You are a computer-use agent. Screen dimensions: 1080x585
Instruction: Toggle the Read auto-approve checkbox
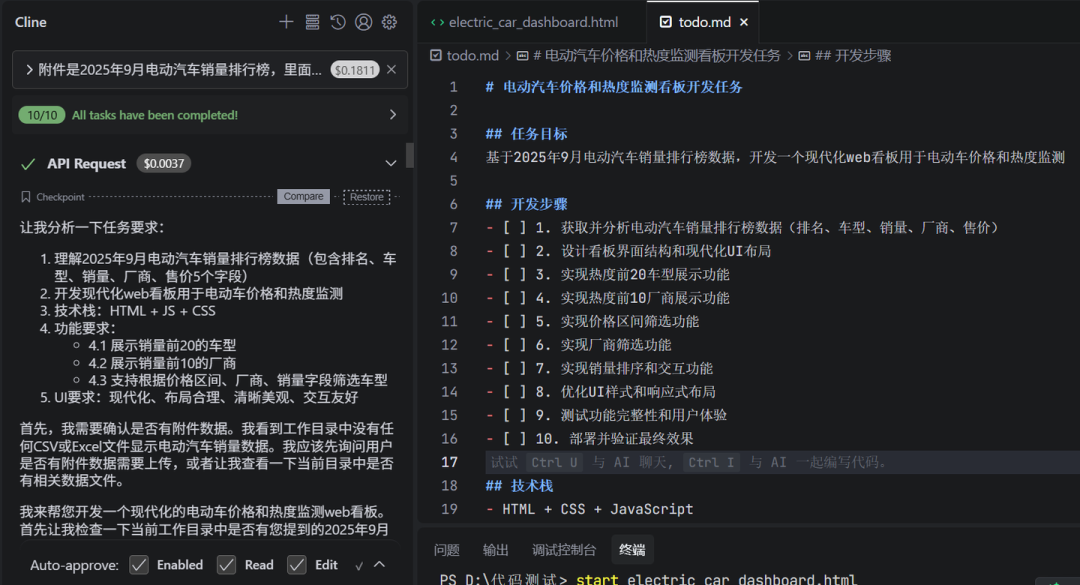click(226, 565)
